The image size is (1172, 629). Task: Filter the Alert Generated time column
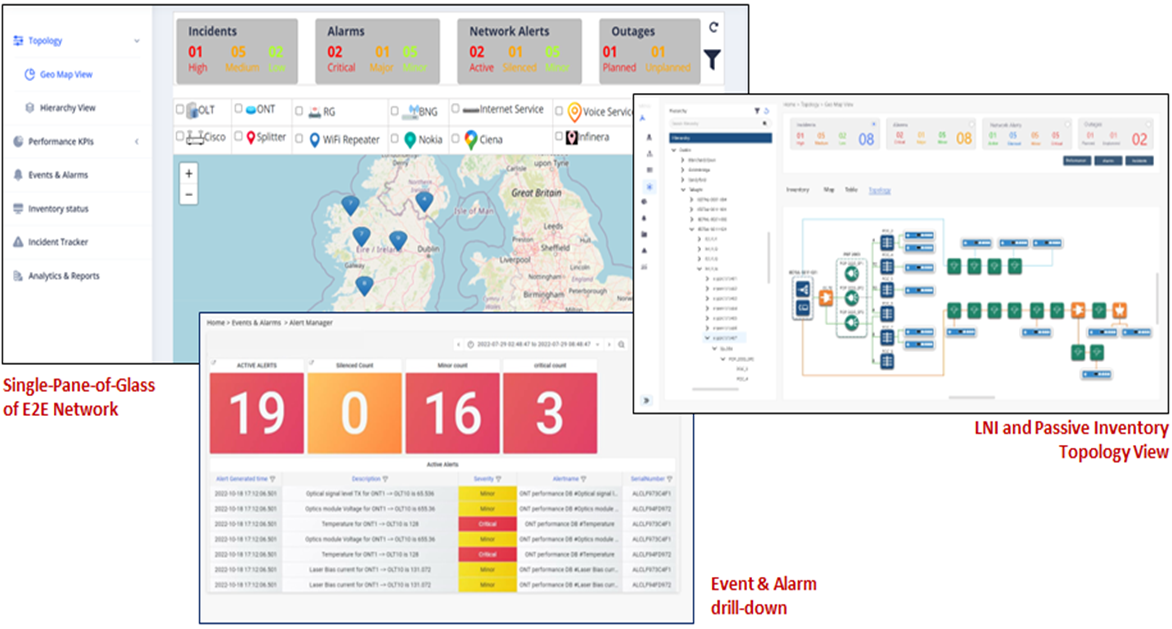pyautogui.click(x=272, y=479)
